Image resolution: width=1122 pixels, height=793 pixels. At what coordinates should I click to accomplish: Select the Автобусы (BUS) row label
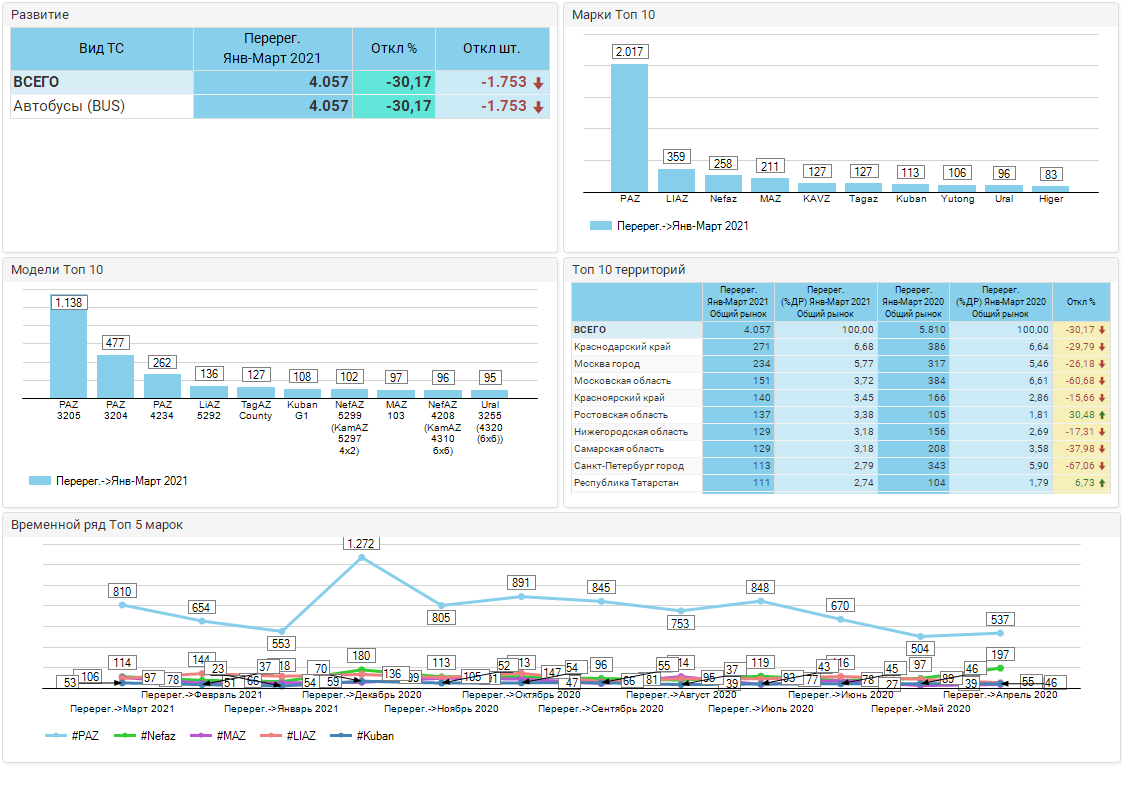point(69,106)
